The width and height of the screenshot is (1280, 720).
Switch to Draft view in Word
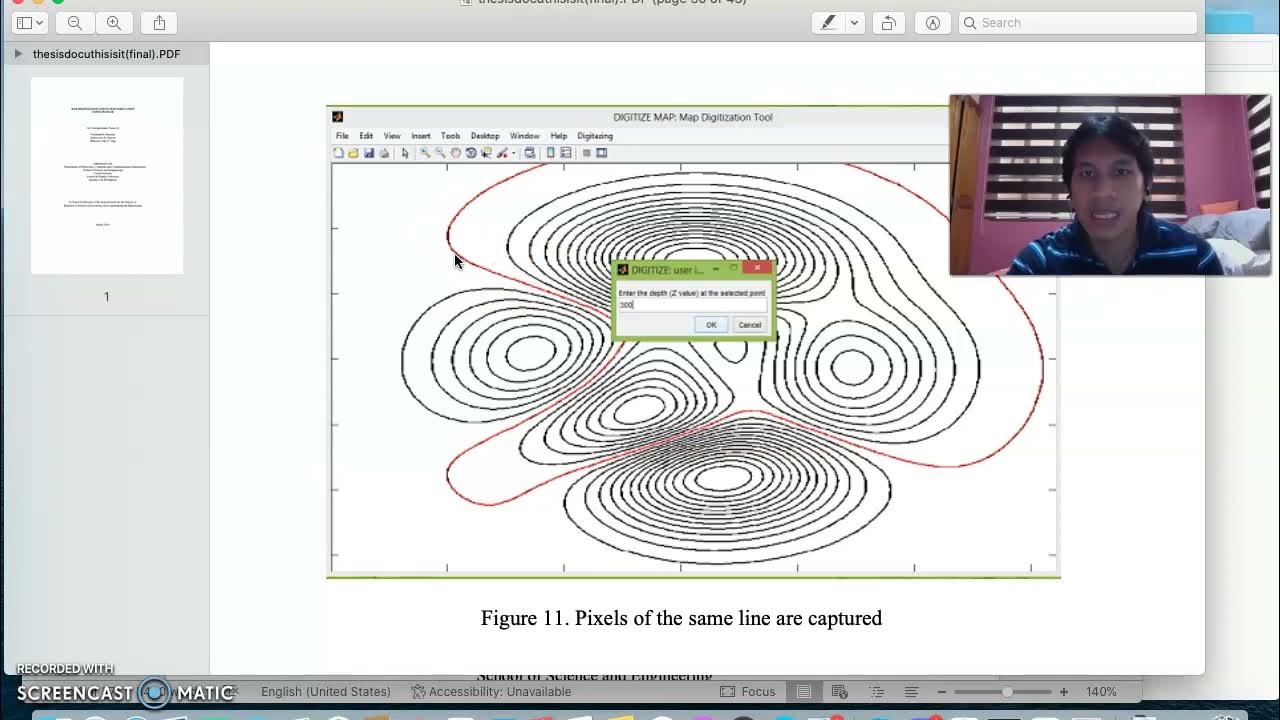[x=912, y=692]
